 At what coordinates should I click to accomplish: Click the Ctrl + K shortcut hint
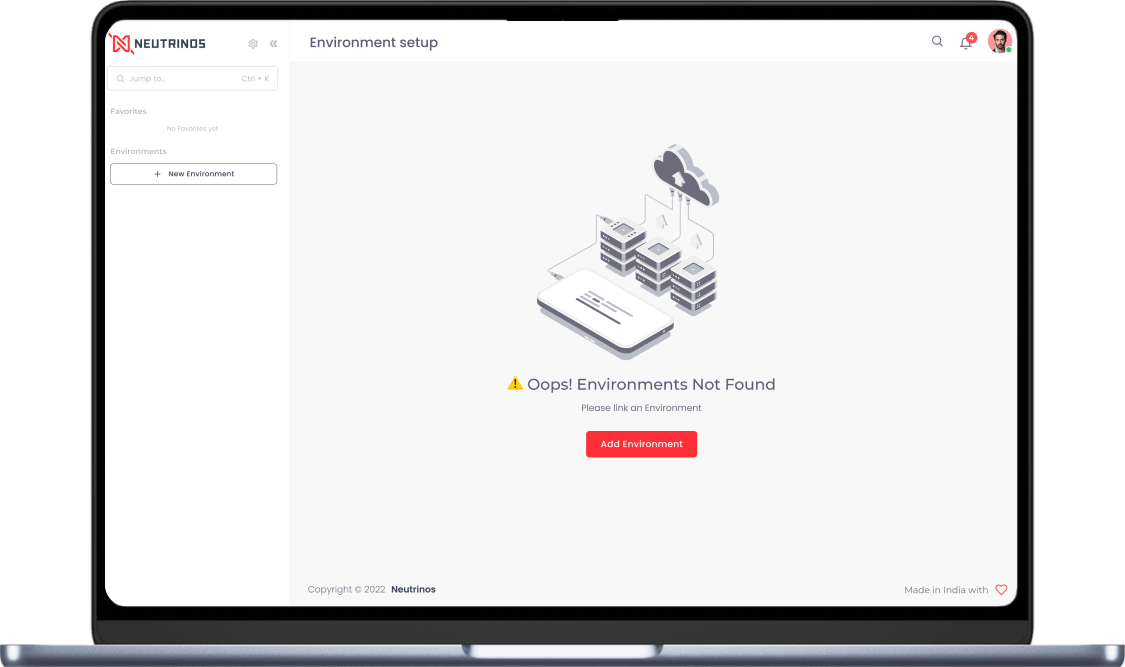[255, 79]
